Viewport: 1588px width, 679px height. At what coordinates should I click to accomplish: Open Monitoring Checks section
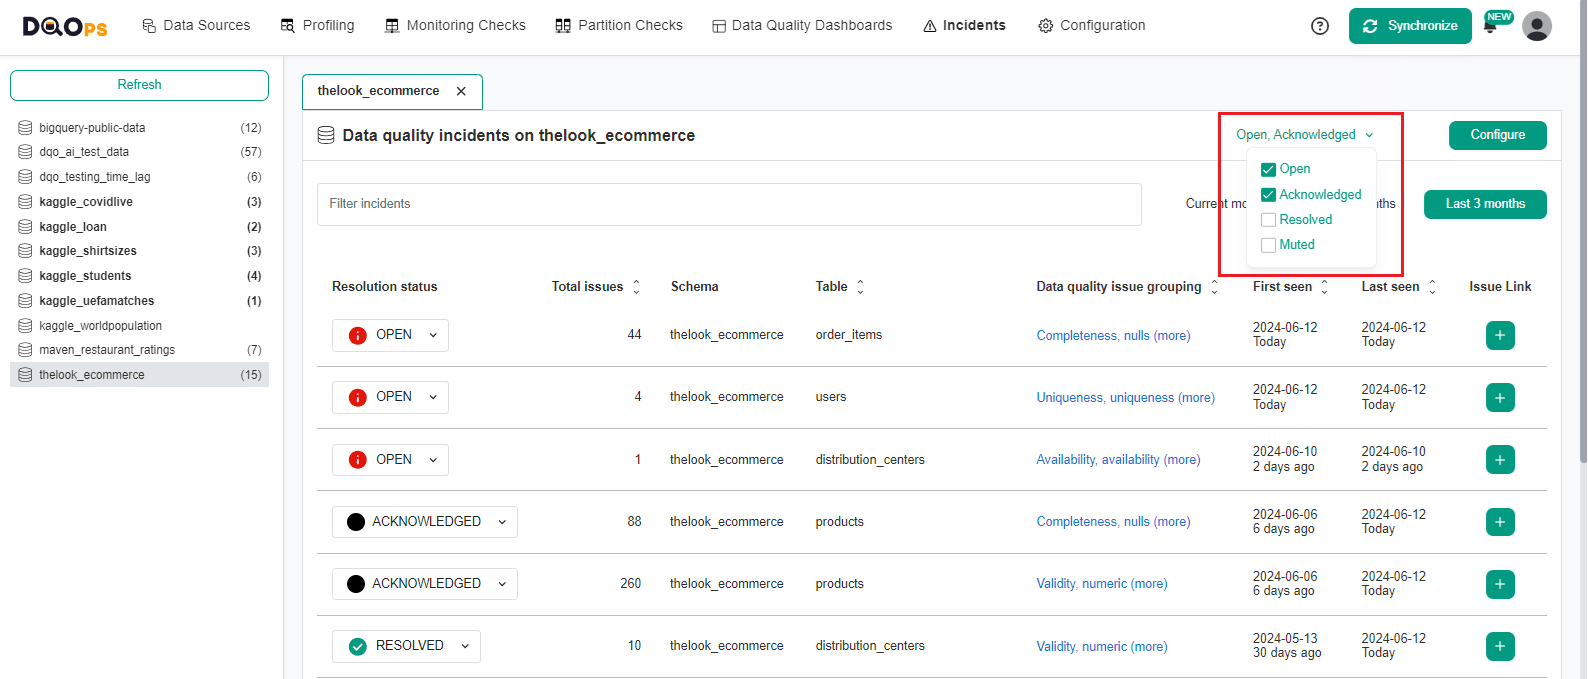pos(455,26)
